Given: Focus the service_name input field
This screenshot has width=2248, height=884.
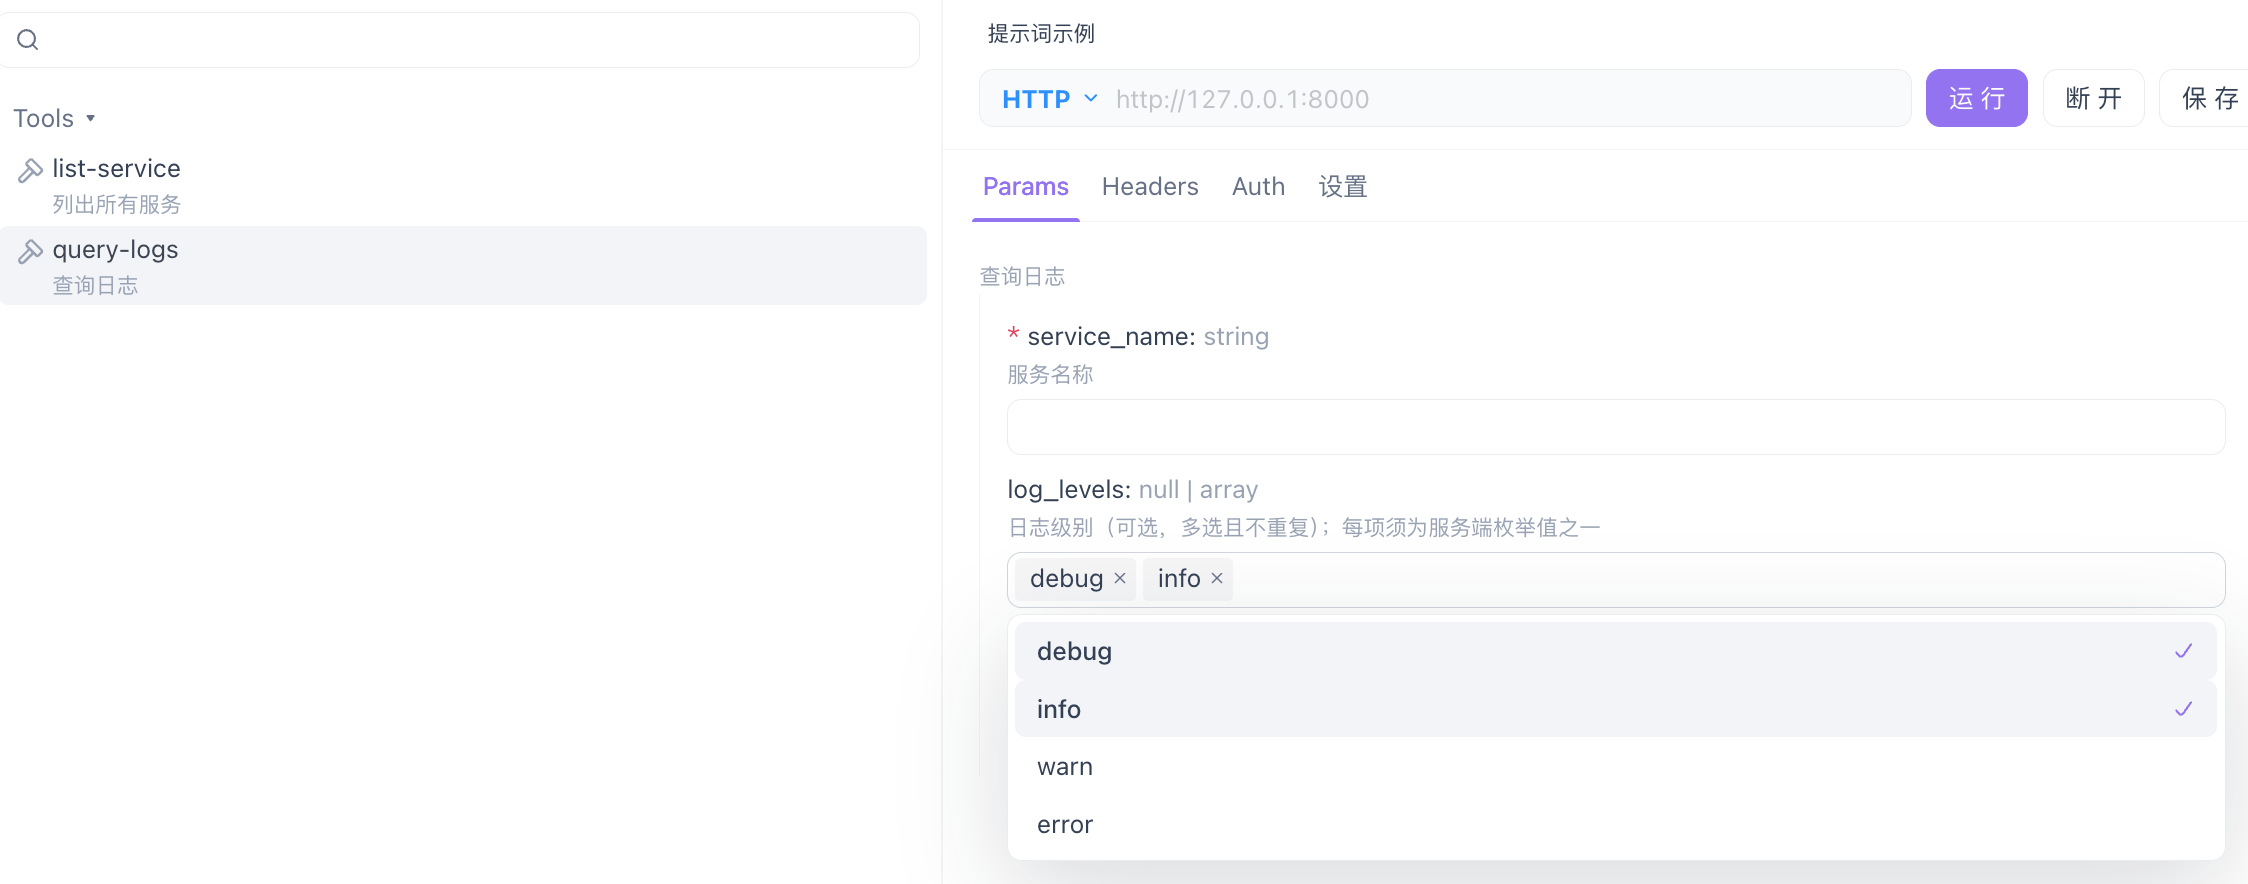Looking at the screenshot, I should (1615, 427).
